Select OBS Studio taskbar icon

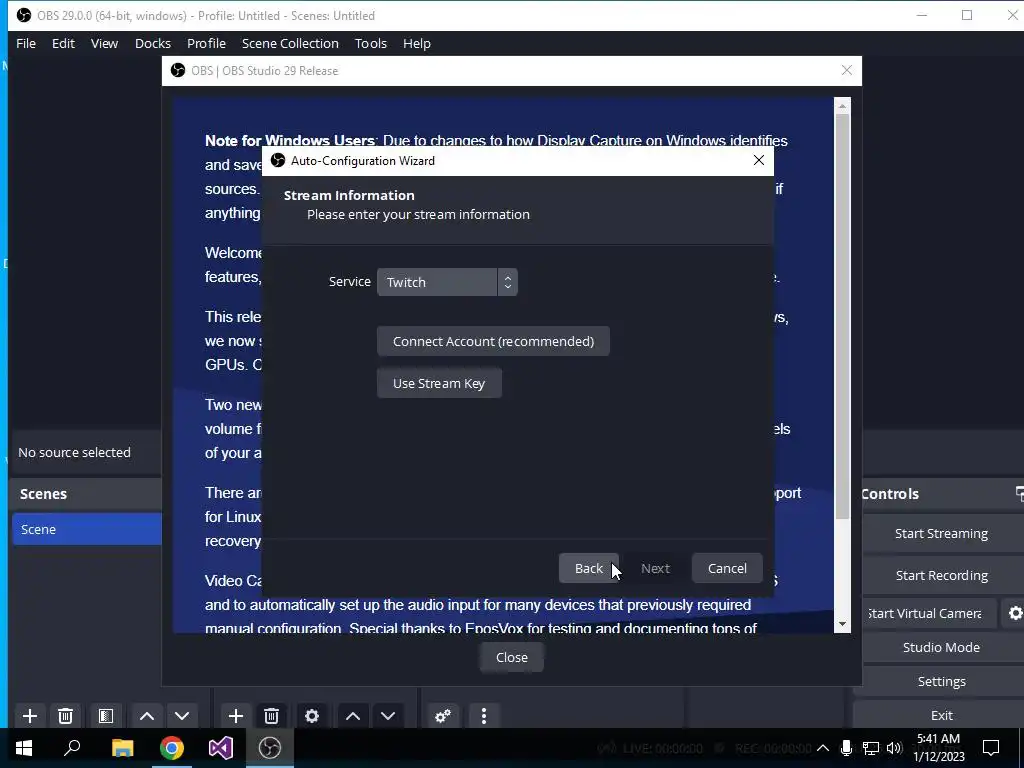[270, 748]
